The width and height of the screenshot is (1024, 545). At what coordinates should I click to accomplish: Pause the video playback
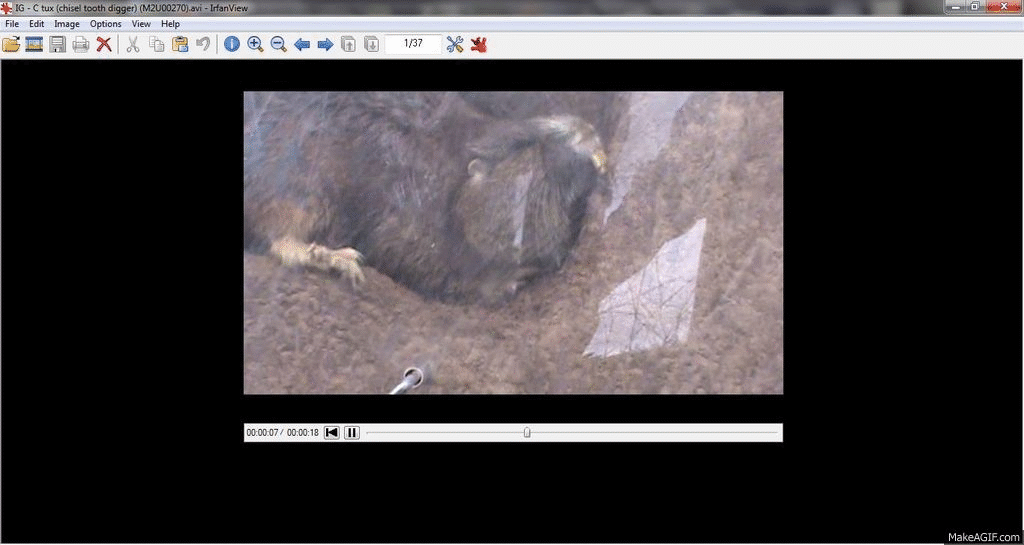(352, 432)
